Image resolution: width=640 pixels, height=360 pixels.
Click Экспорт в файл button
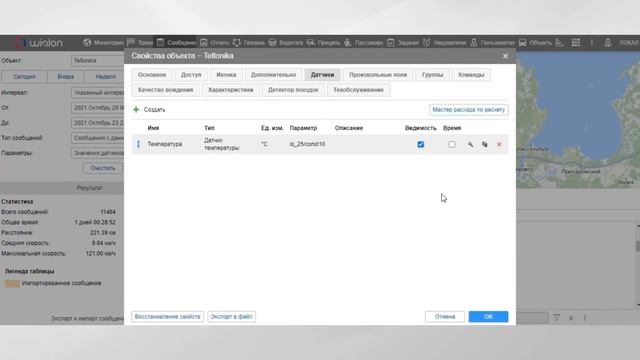(x=231, y=317)
